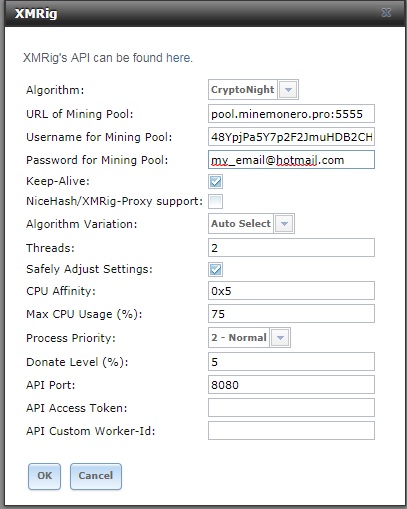
Task: Uncheck the Keep-Alive checkbox
Action: tap(215, 182)
